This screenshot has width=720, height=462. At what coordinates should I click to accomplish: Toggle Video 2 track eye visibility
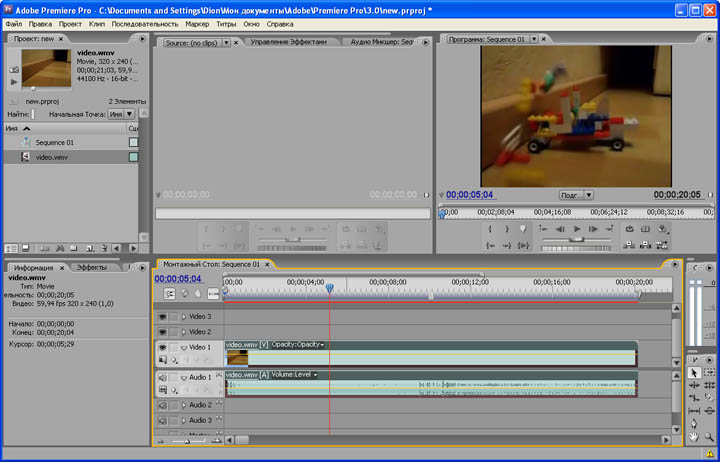tap(163, 332)
